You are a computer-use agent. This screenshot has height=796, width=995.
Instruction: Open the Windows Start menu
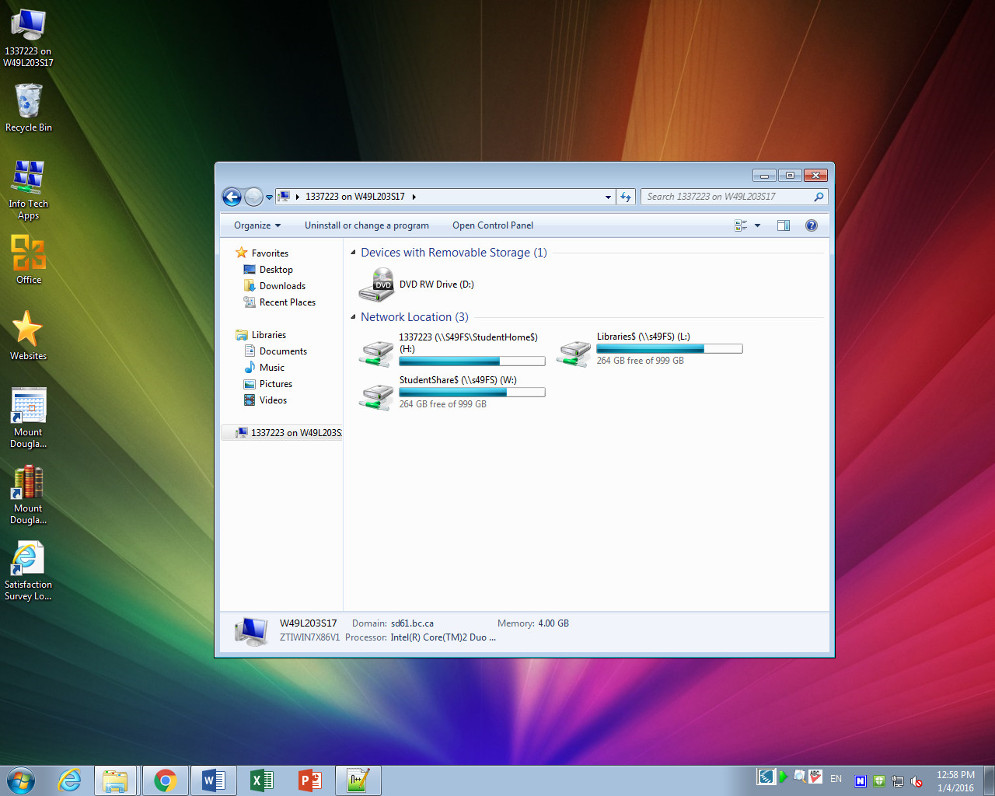coord(20,781)
